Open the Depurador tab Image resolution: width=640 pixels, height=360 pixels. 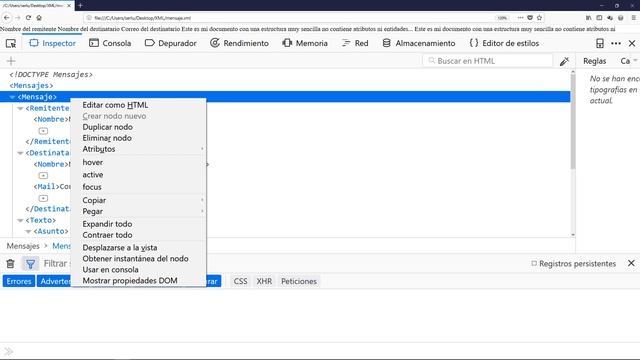click(x=171, y=43)
